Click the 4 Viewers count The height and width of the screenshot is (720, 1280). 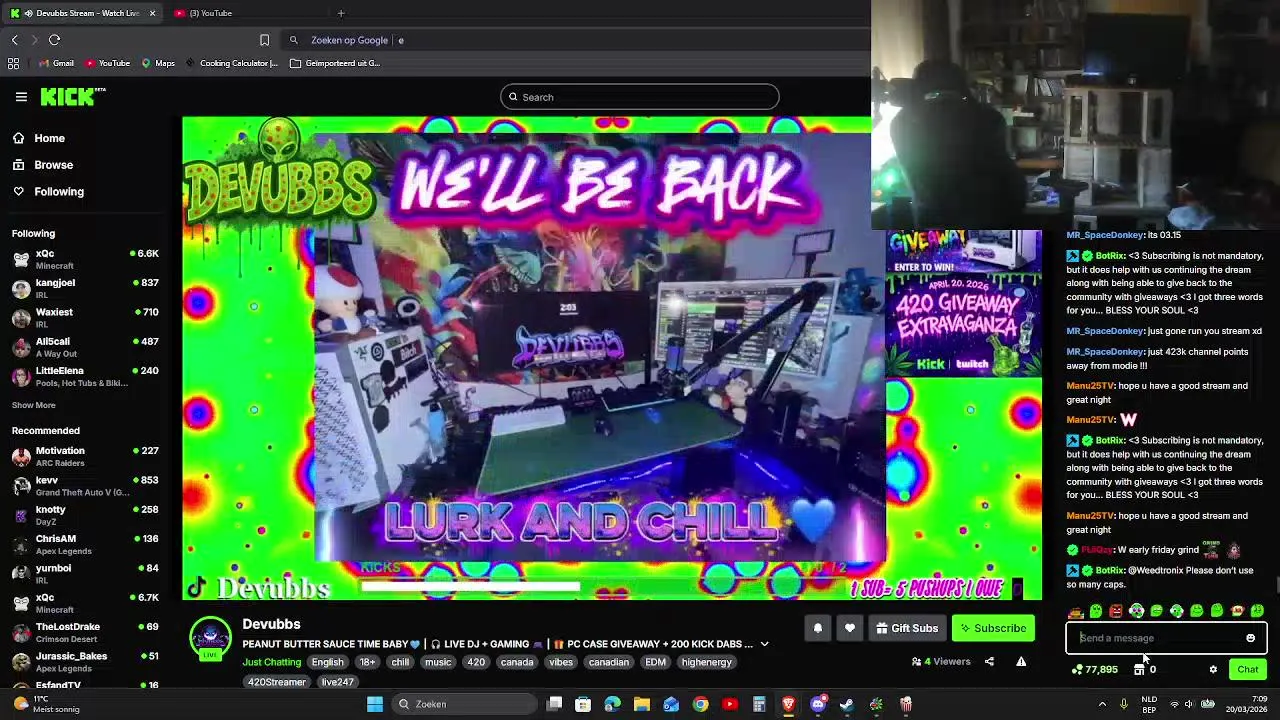click(941, 661)
